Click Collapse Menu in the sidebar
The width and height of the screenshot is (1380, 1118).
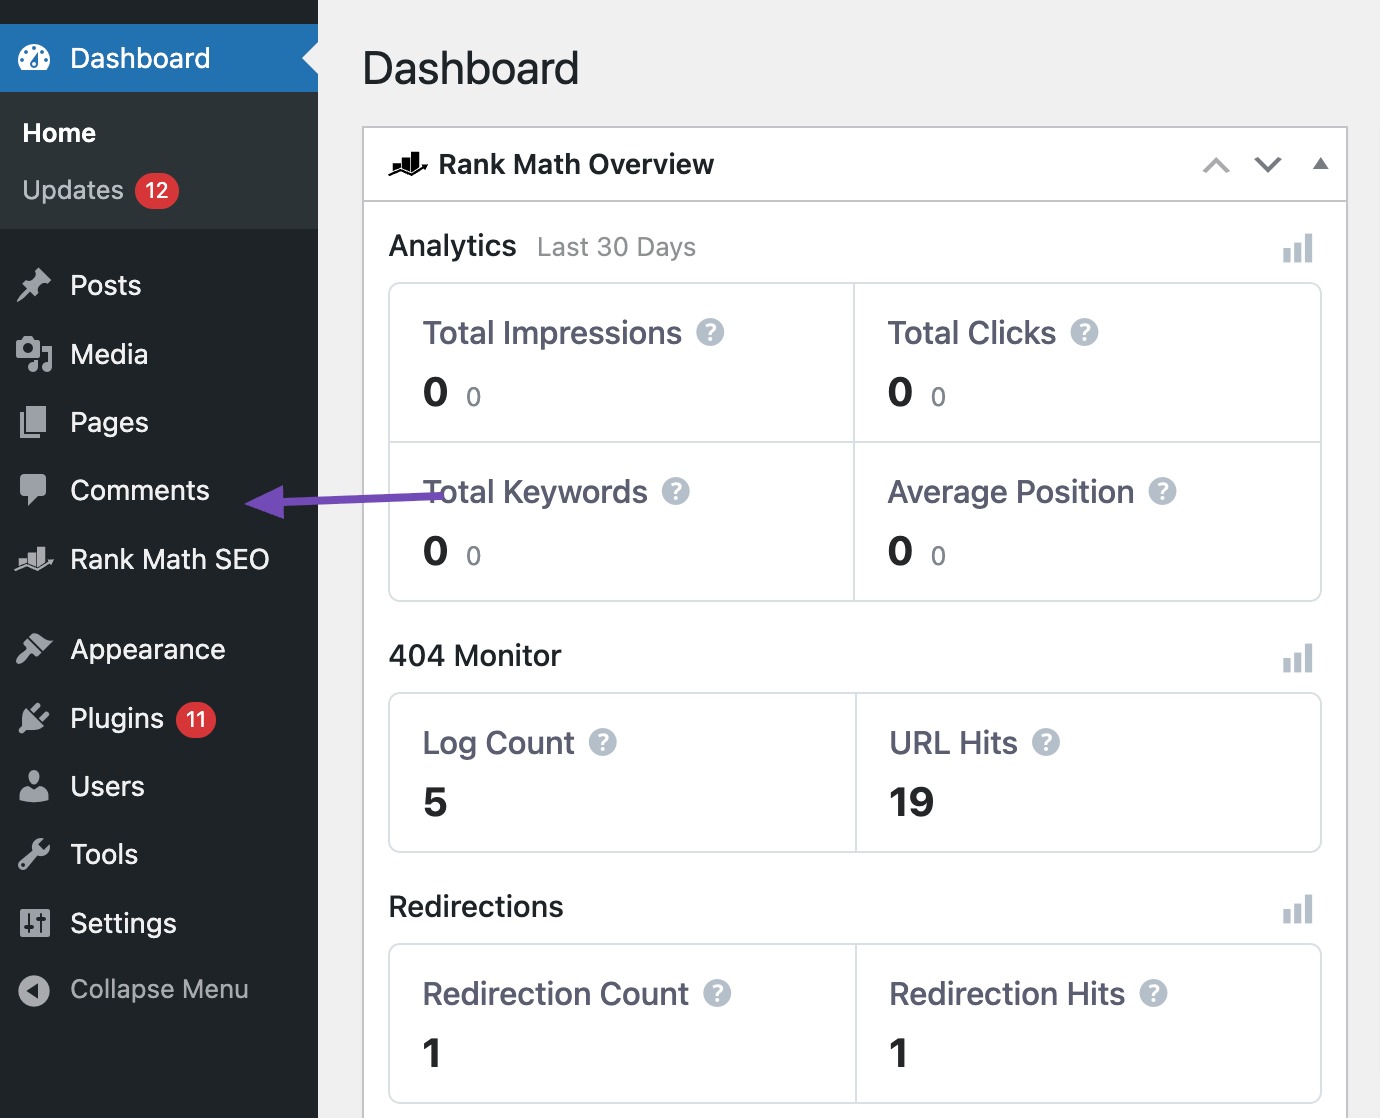[159, 990]
